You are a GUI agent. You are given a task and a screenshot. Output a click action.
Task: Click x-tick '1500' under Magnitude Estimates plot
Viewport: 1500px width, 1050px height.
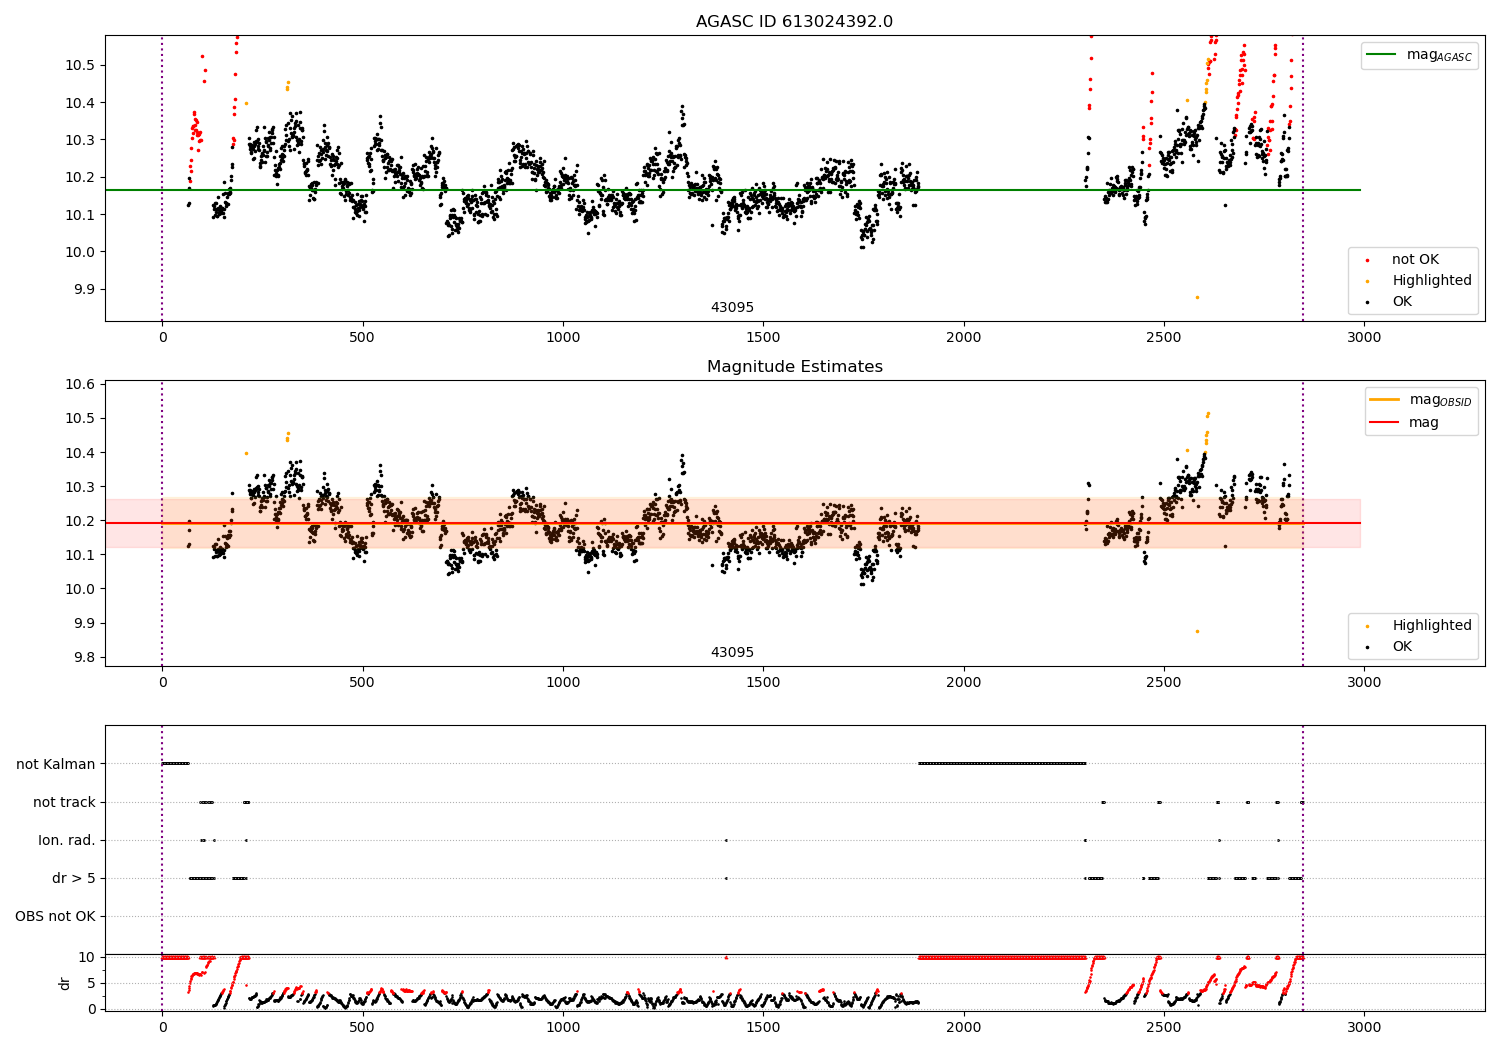point(763,683)
